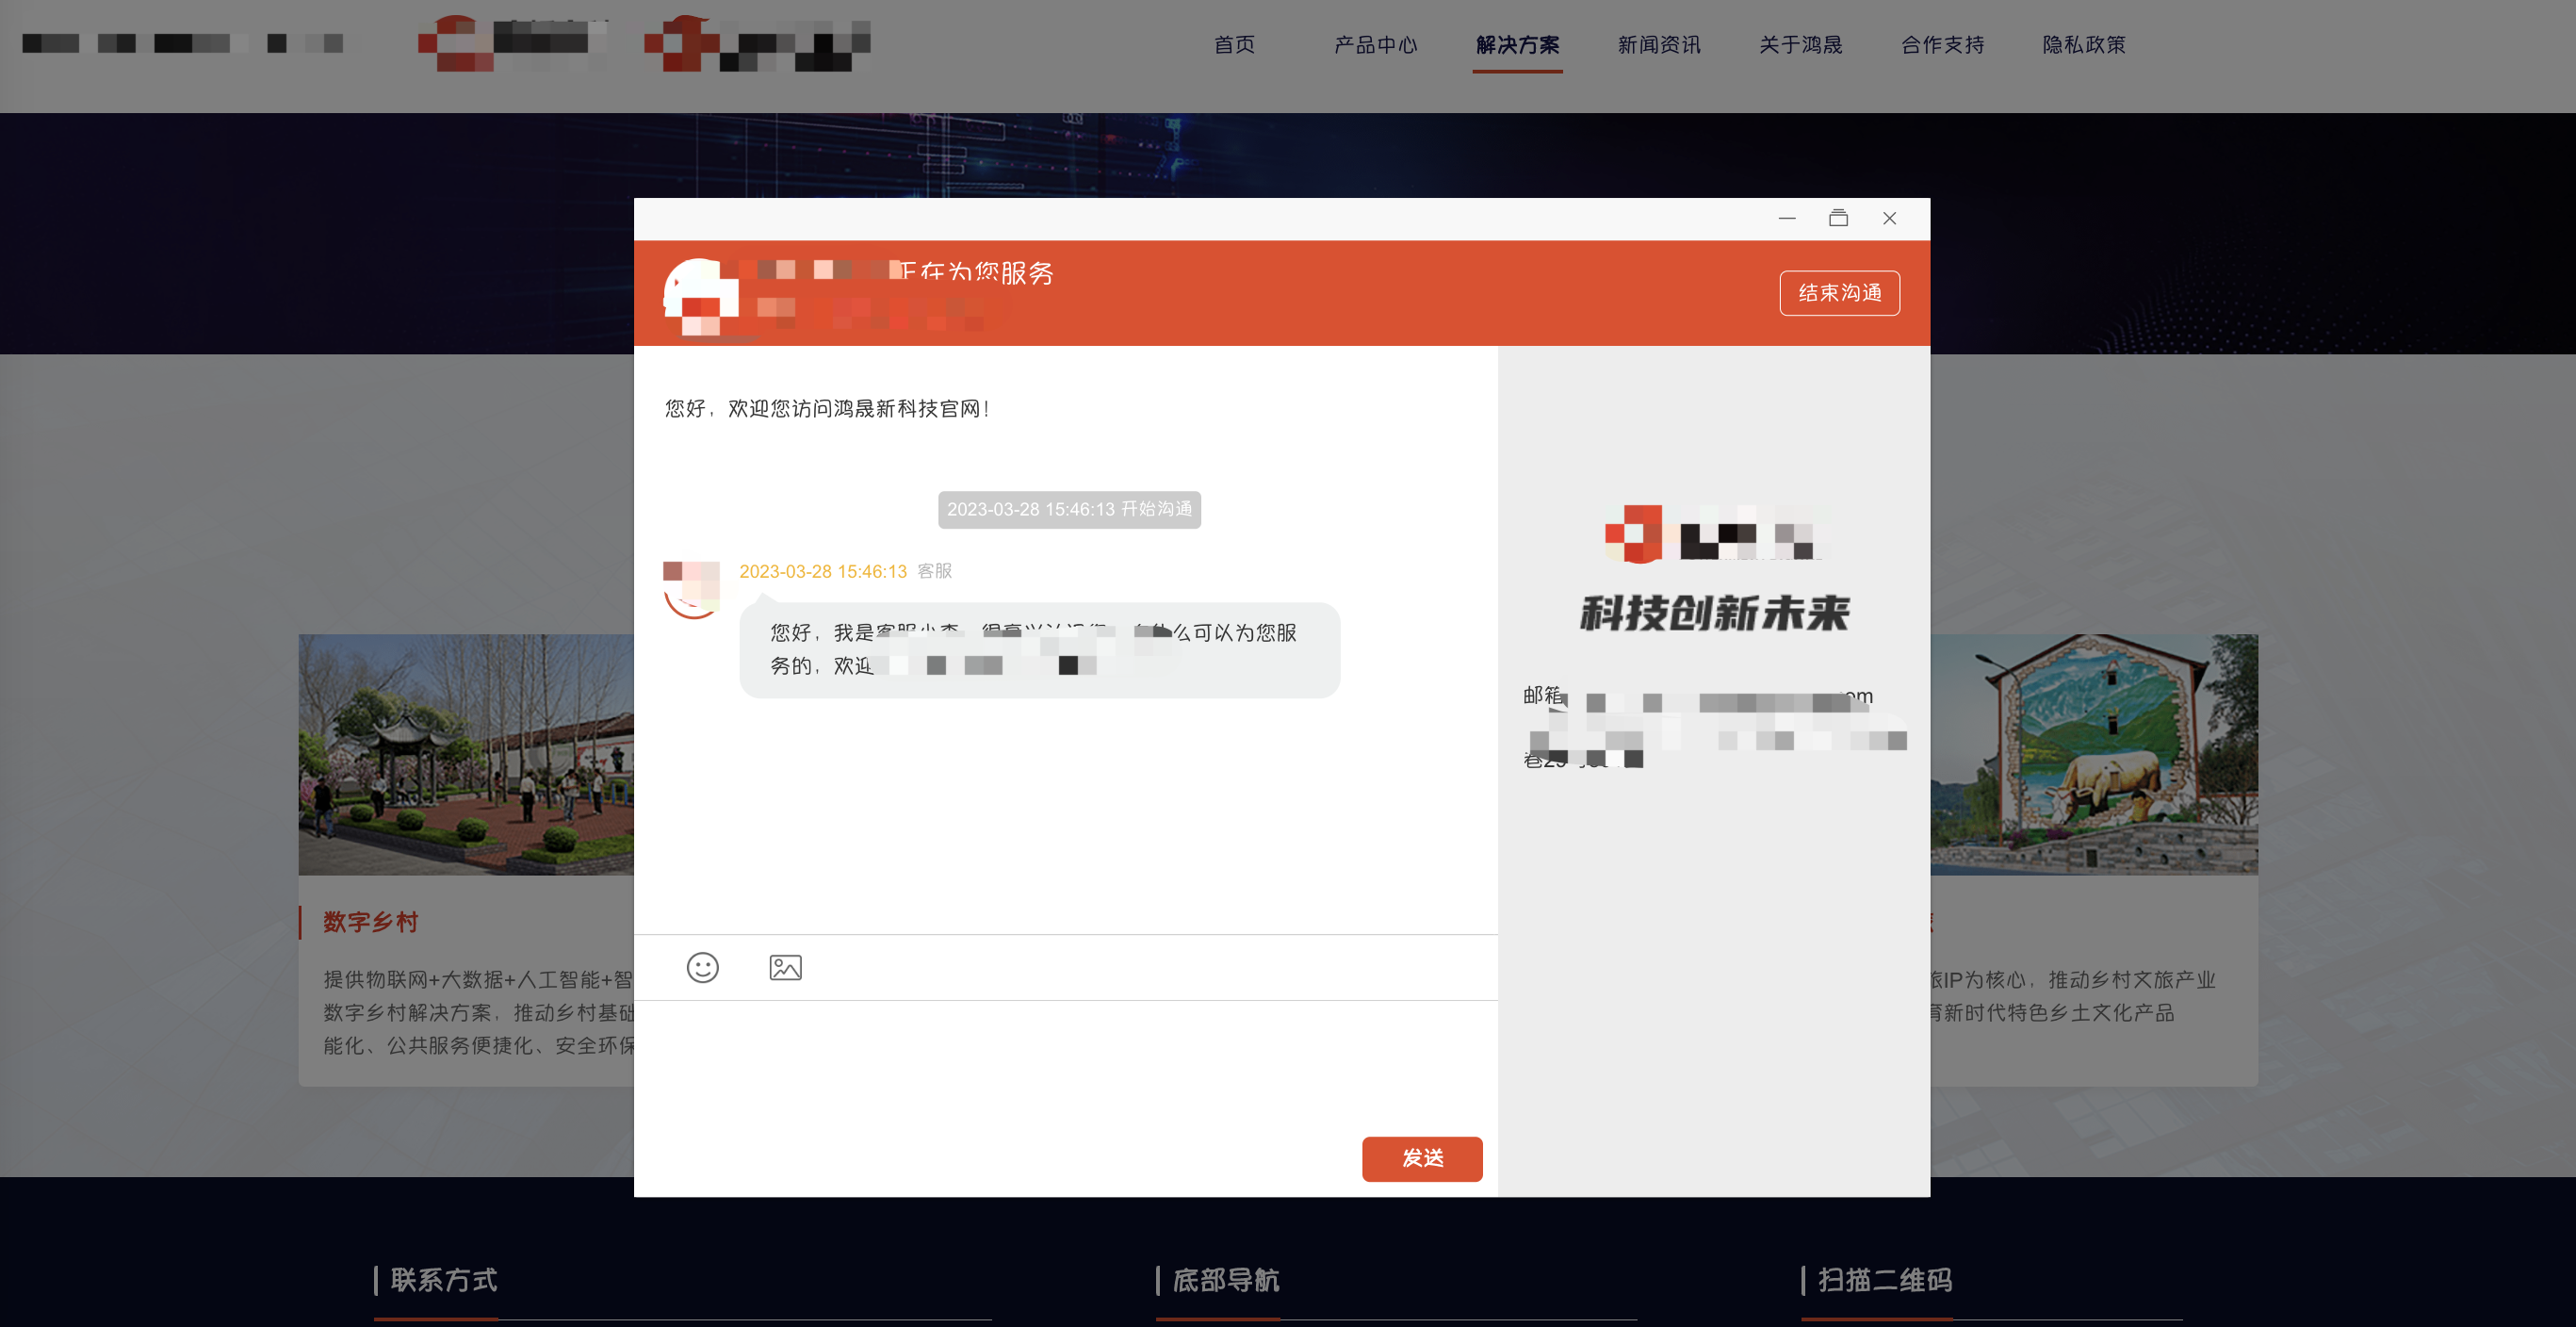This screenshot has width=2576, height=1327.
Task: Click the 科技创新未来 slogan
Action: [1714, 613]
